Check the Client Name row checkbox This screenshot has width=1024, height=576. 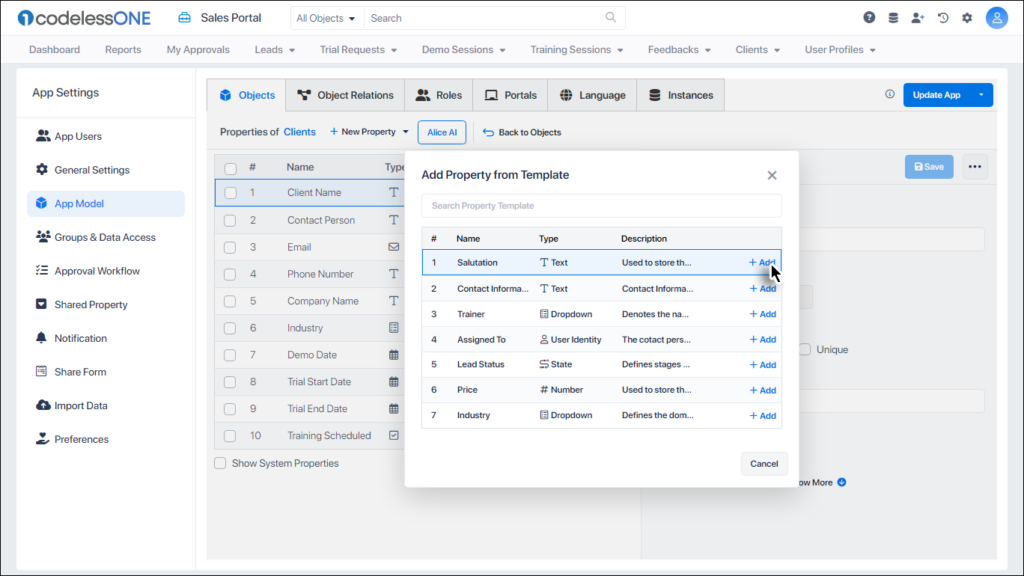point(231,193)
